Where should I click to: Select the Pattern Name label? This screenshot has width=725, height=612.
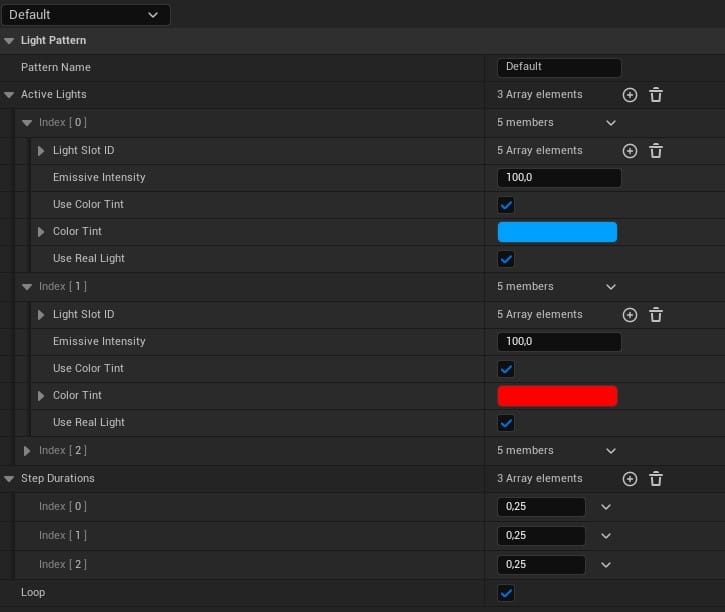pyautogui.click(x=55, y=67)
